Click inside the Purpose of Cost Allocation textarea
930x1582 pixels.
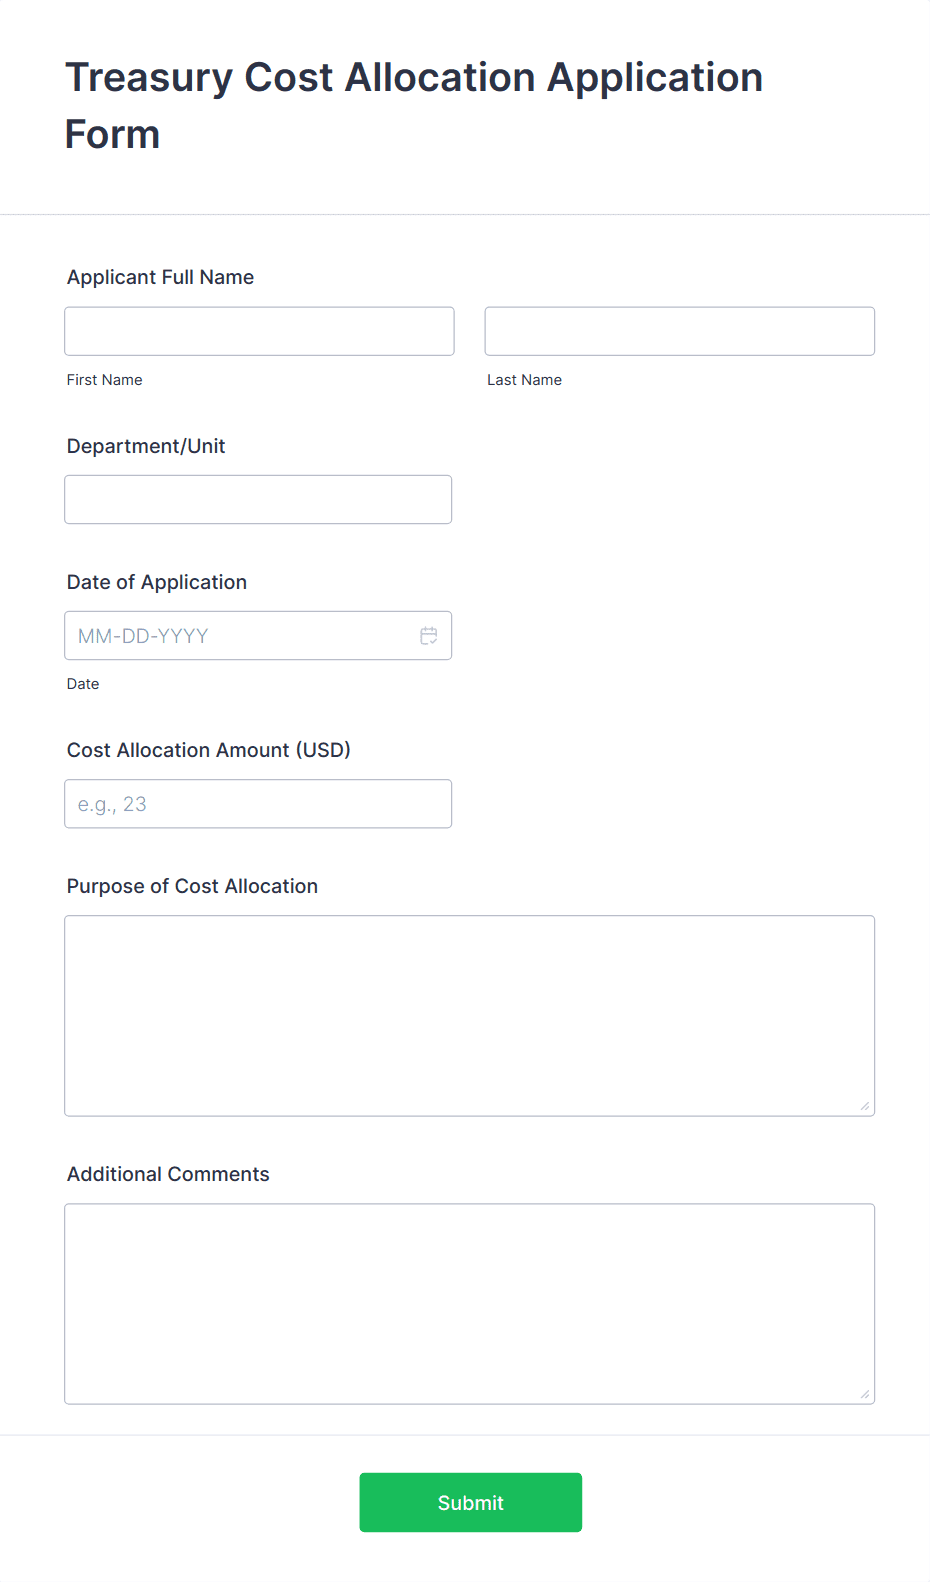click(469, 1015)
